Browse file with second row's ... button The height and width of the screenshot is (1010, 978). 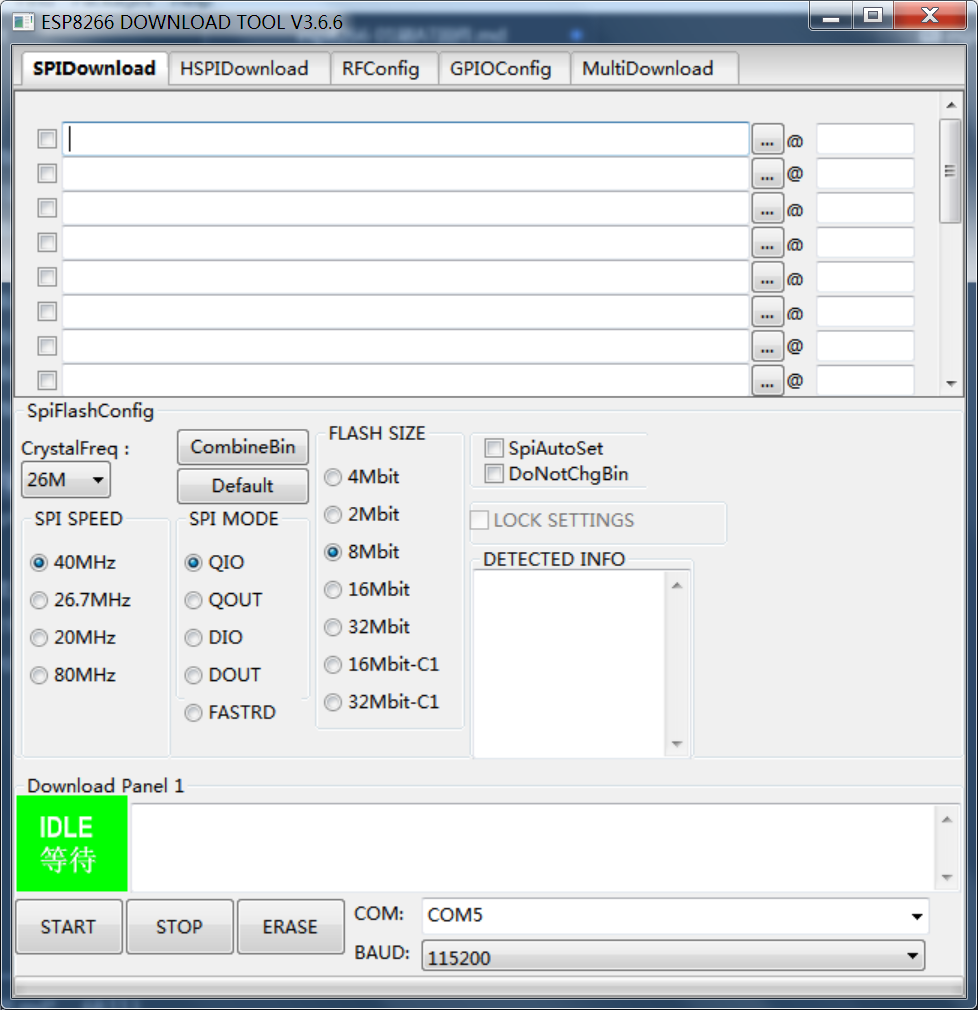tap(767, 174)
